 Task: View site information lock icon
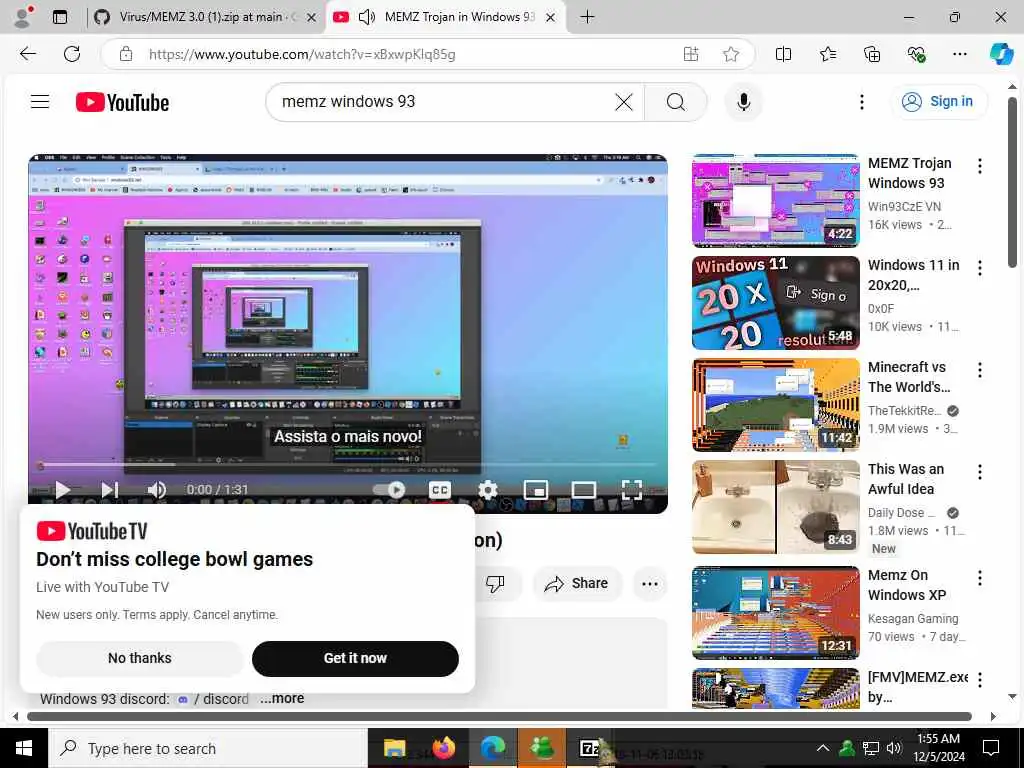pos(126,54)
